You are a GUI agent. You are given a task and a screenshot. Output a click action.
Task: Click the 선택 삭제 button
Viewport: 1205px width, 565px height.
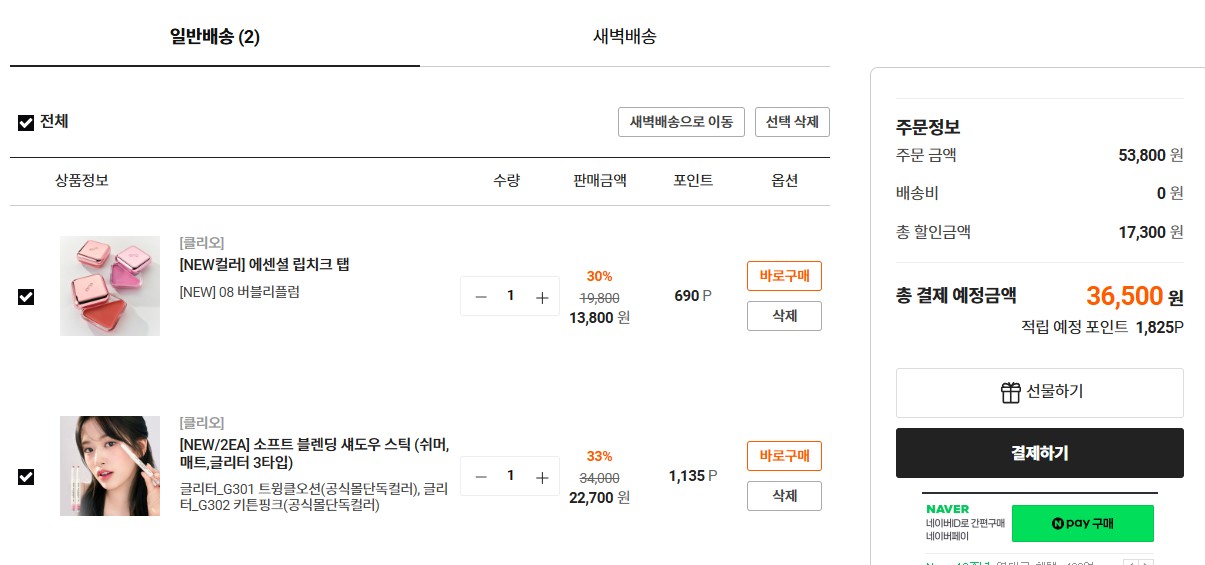tap(792, 122)
